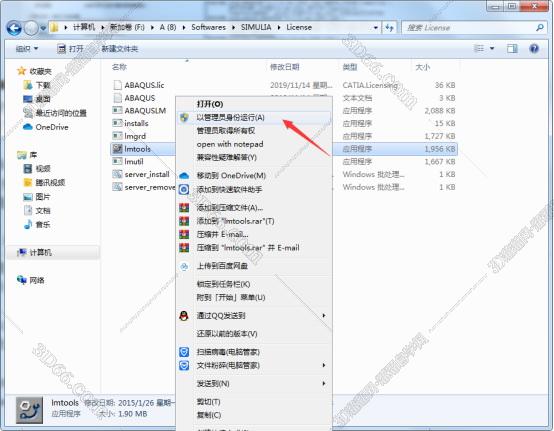Select SIMULIA in the breadcrumb path
This screenshot has height=431, width=554.
tap(256, 27)
